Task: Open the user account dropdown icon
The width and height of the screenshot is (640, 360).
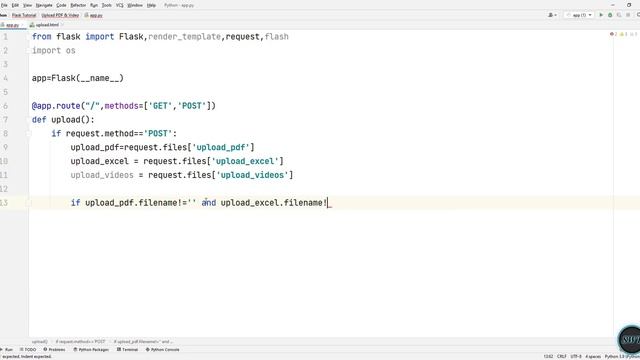Action: [x=552, y=15]
